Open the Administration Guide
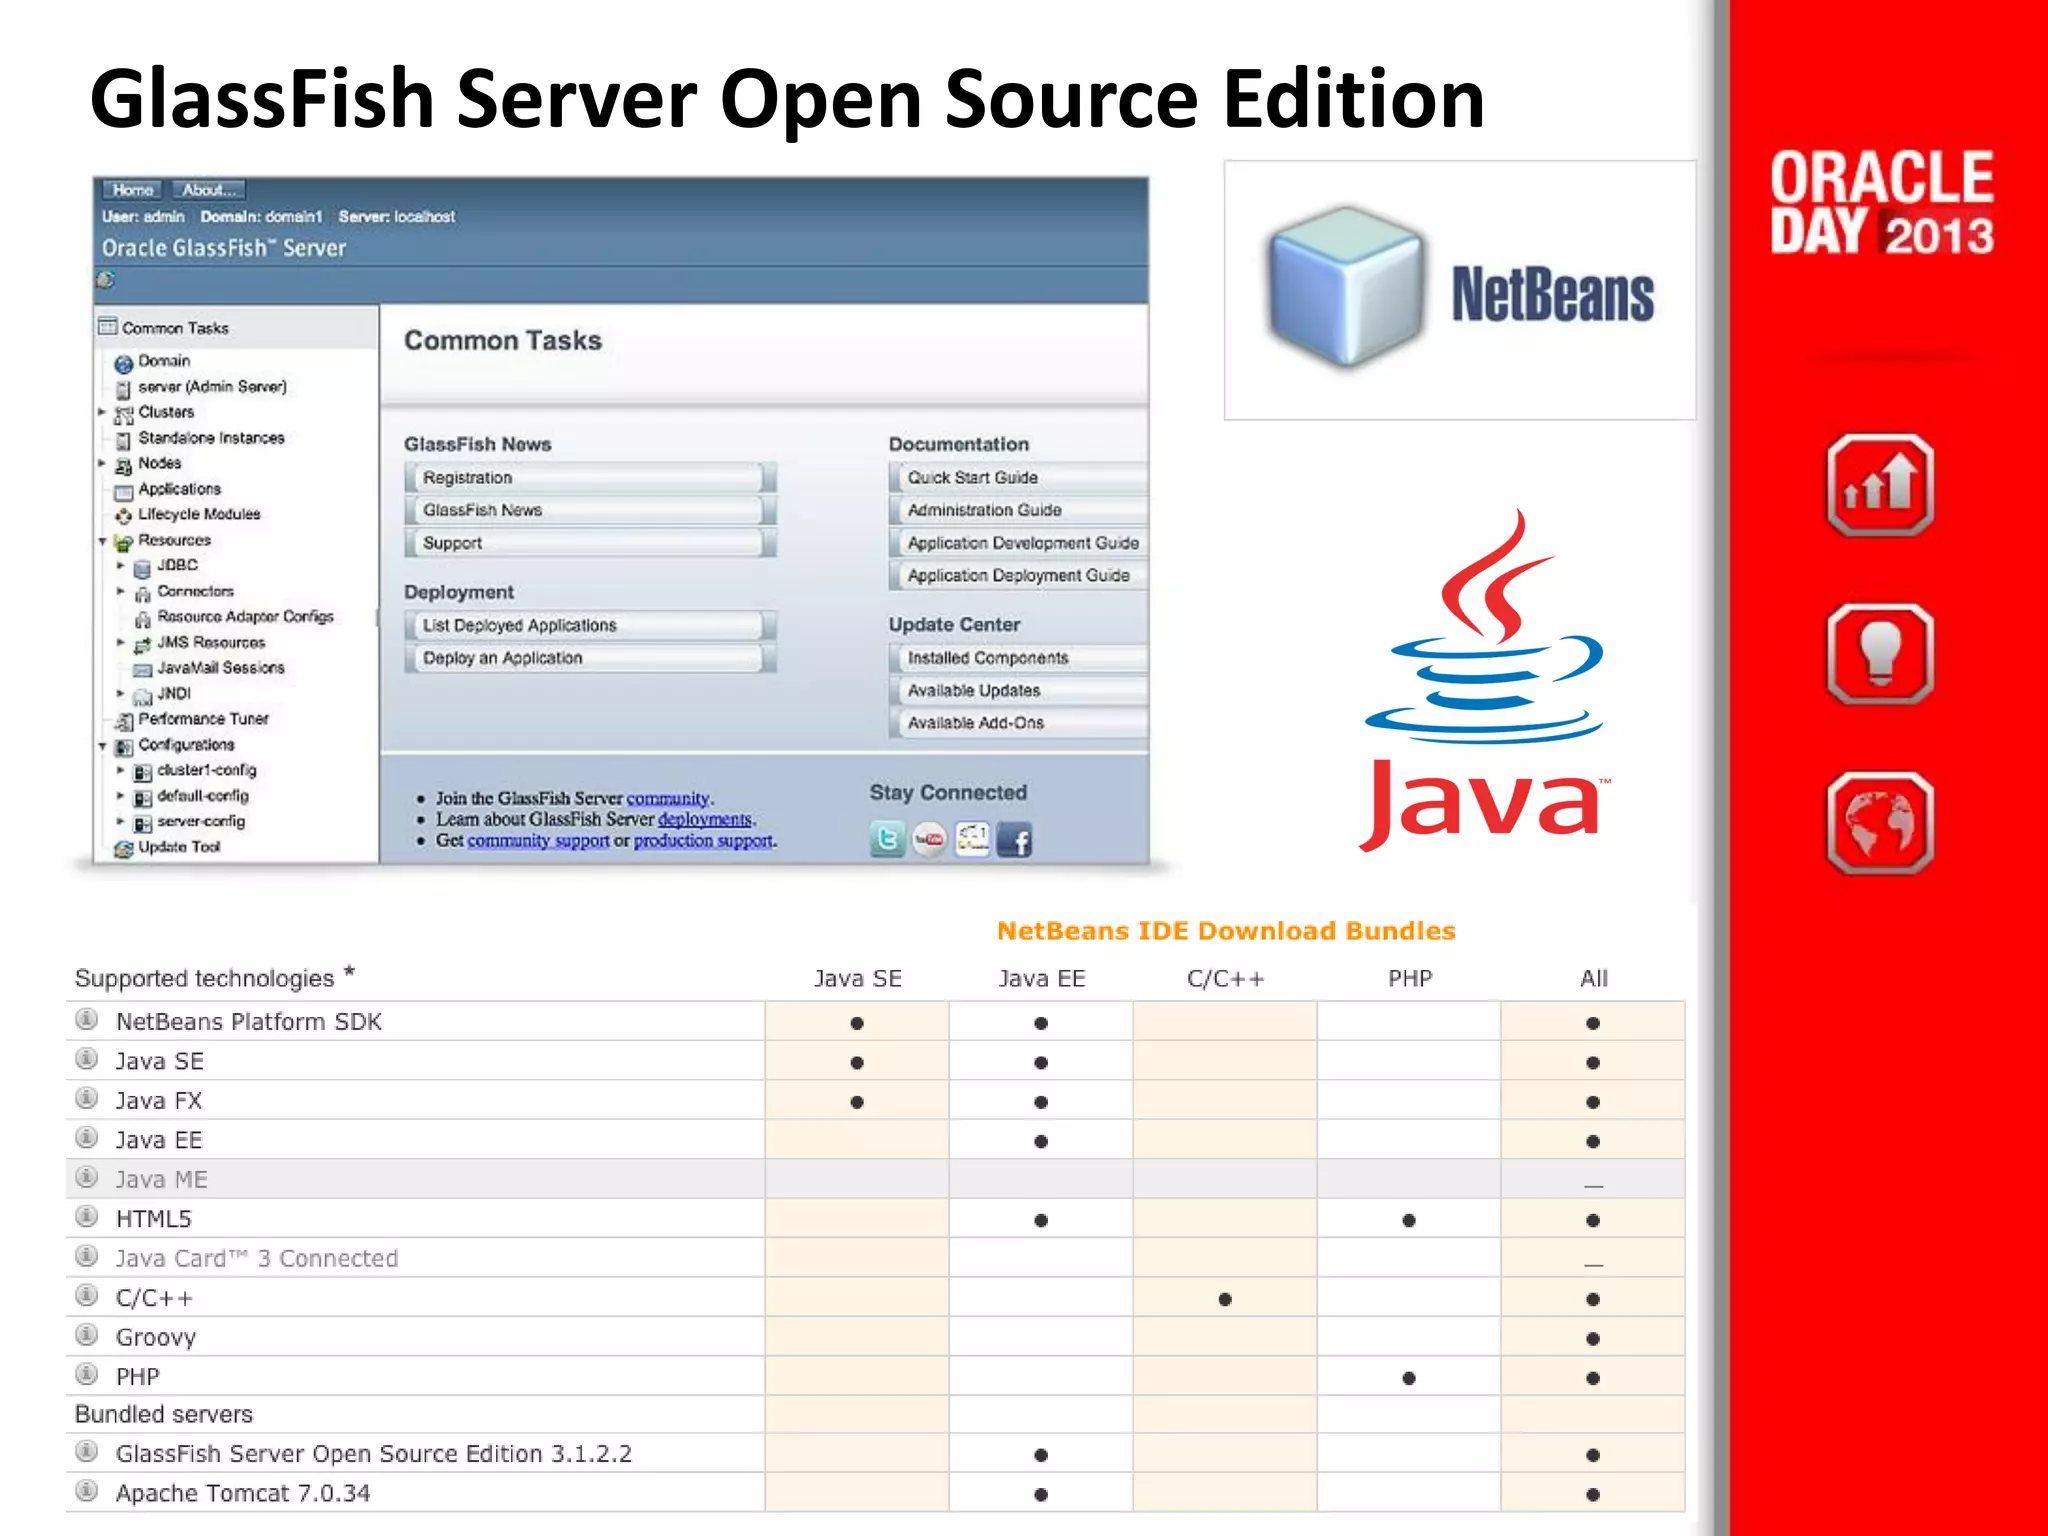The width and height of the screenshot is (2048, 1536). pyautogui.click(x=1018, y=510)
